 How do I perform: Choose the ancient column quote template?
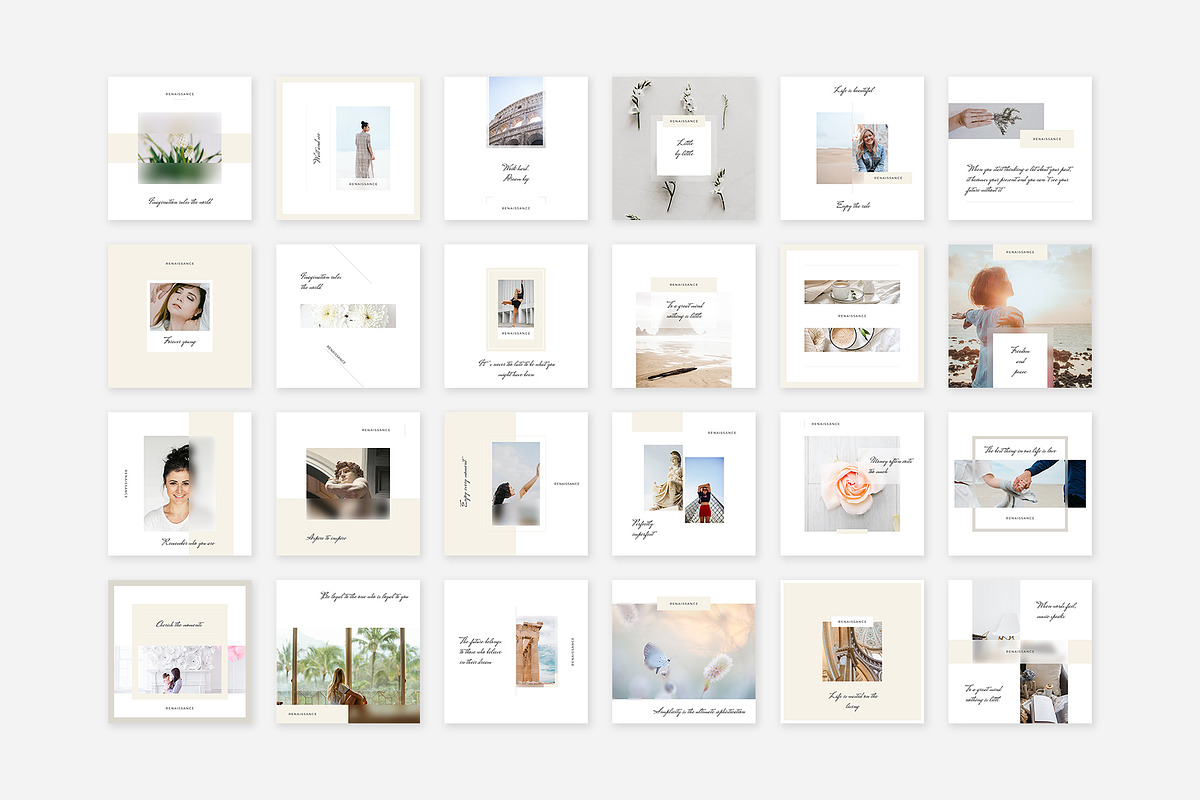516,652
